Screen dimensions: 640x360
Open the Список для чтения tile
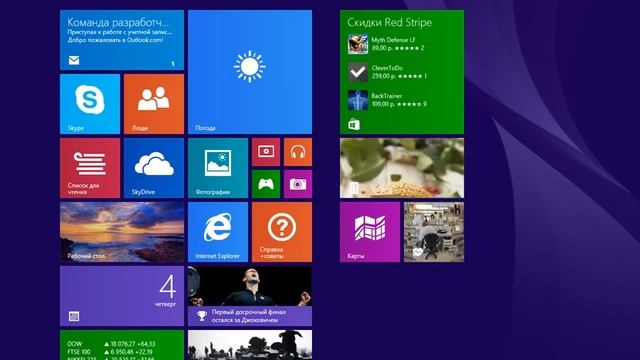pos(90,168)
